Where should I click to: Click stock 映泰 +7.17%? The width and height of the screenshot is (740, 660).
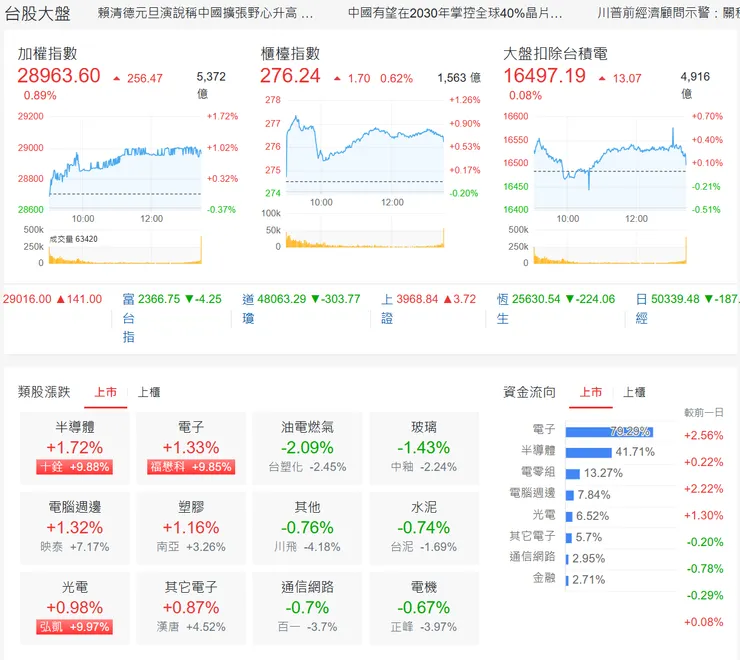click(x=75, y=547)
